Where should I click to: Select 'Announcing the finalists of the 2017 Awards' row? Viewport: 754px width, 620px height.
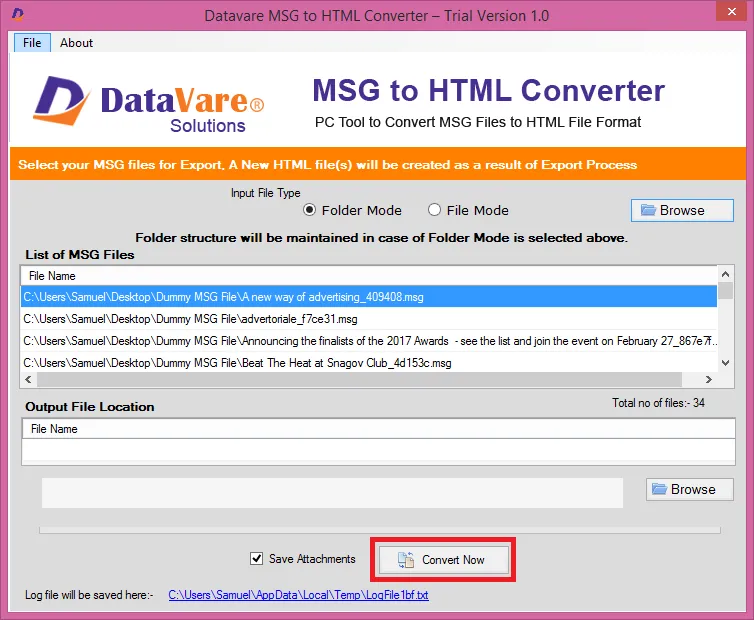(369, 341)
